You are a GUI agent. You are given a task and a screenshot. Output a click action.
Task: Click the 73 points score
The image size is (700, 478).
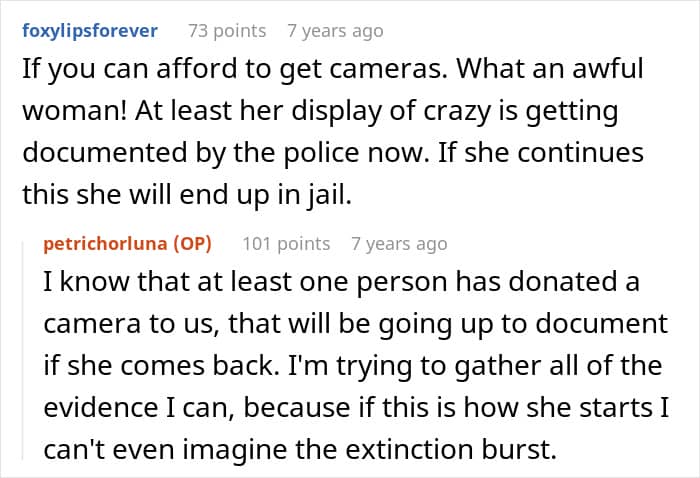[227, 31]
